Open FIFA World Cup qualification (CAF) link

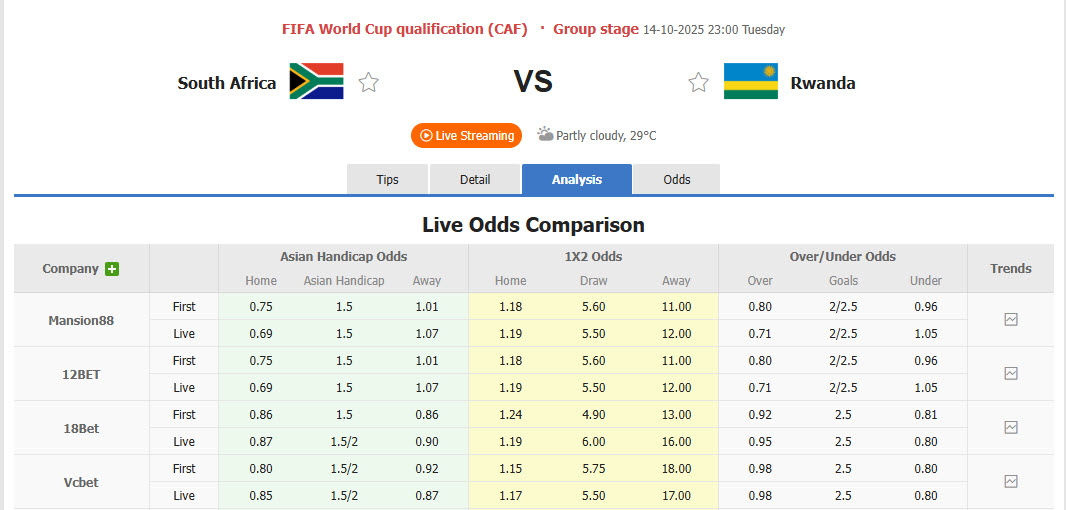point(404,29)
